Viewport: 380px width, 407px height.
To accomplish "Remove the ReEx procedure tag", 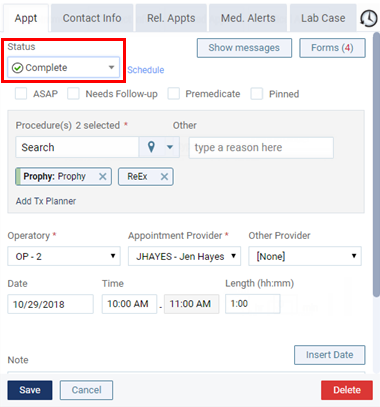I will tap(164, 176).
